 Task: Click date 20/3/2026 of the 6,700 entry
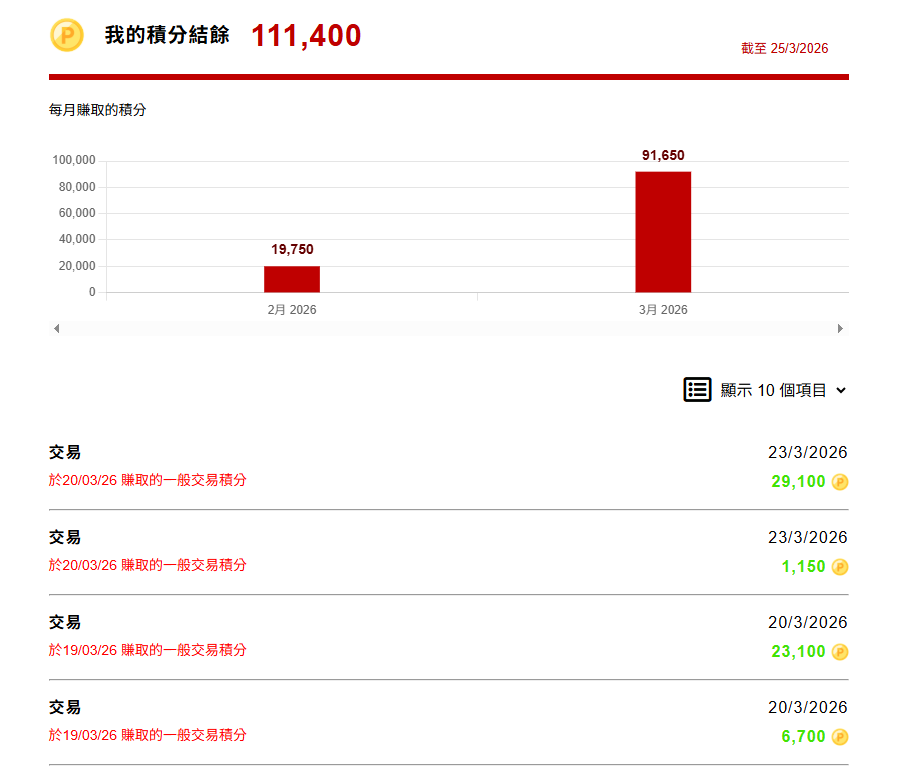[808, 707]
